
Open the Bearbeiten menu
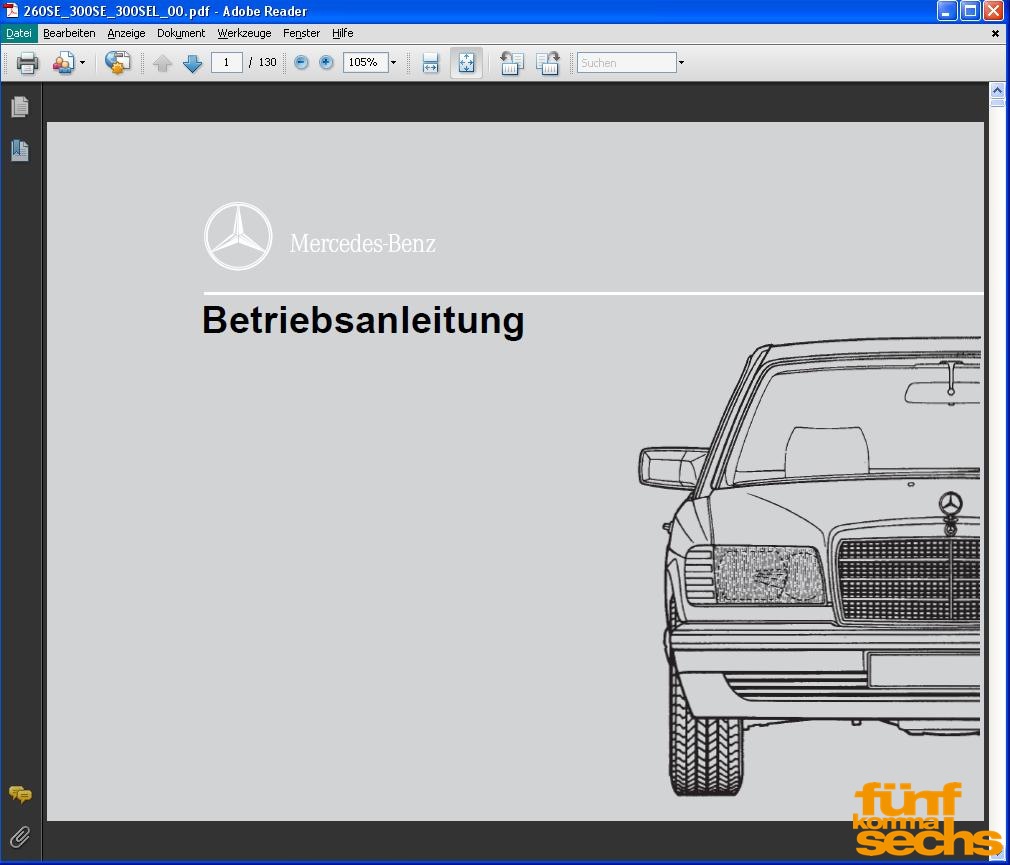69,33
